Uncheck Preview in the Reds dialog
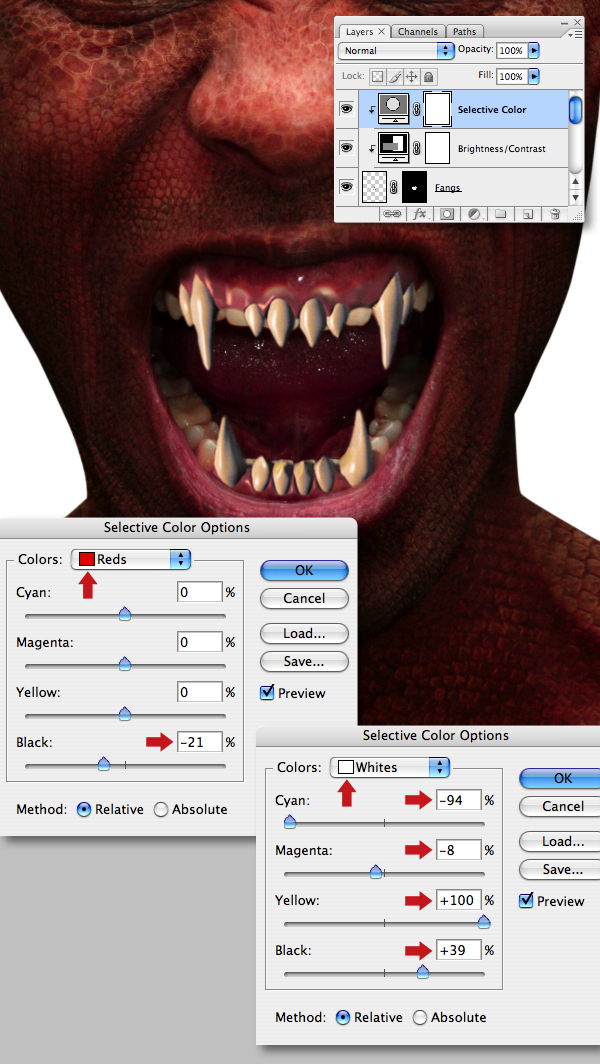Screen dimensions: 600x1064 point(267,693)
